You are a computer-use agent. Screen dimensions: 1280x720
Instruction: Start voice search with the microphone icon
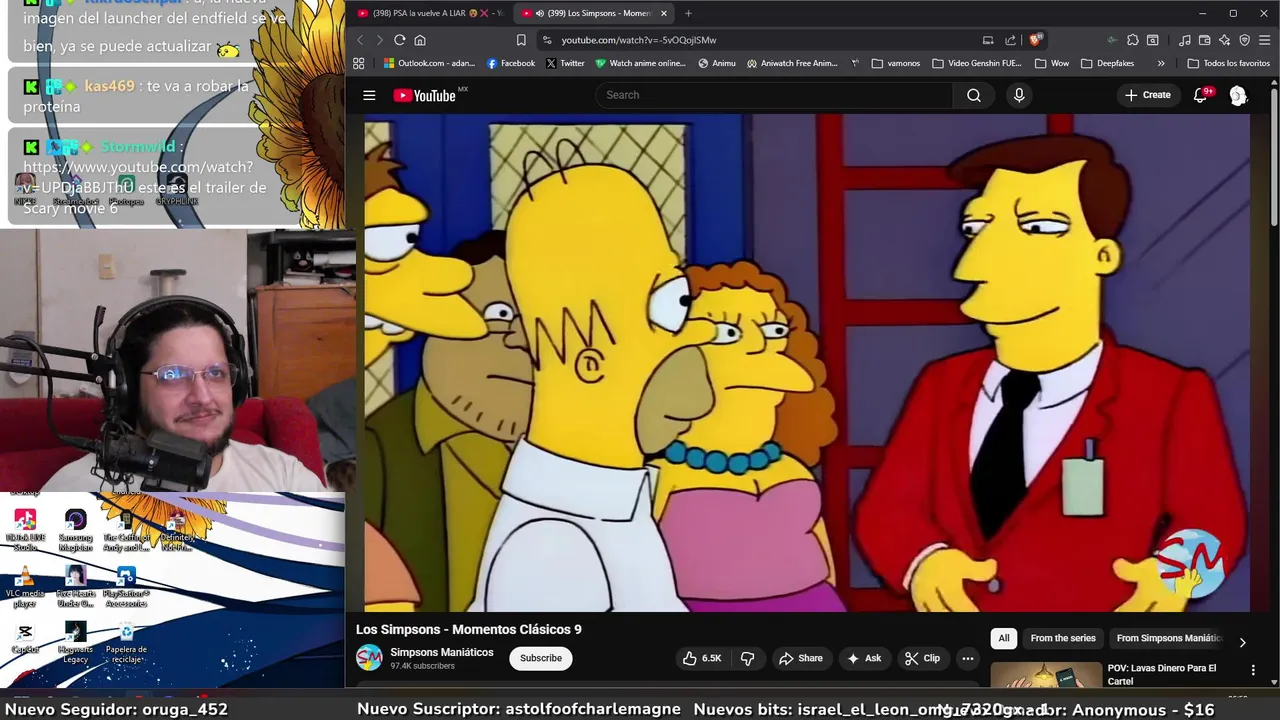[1019, 95]
